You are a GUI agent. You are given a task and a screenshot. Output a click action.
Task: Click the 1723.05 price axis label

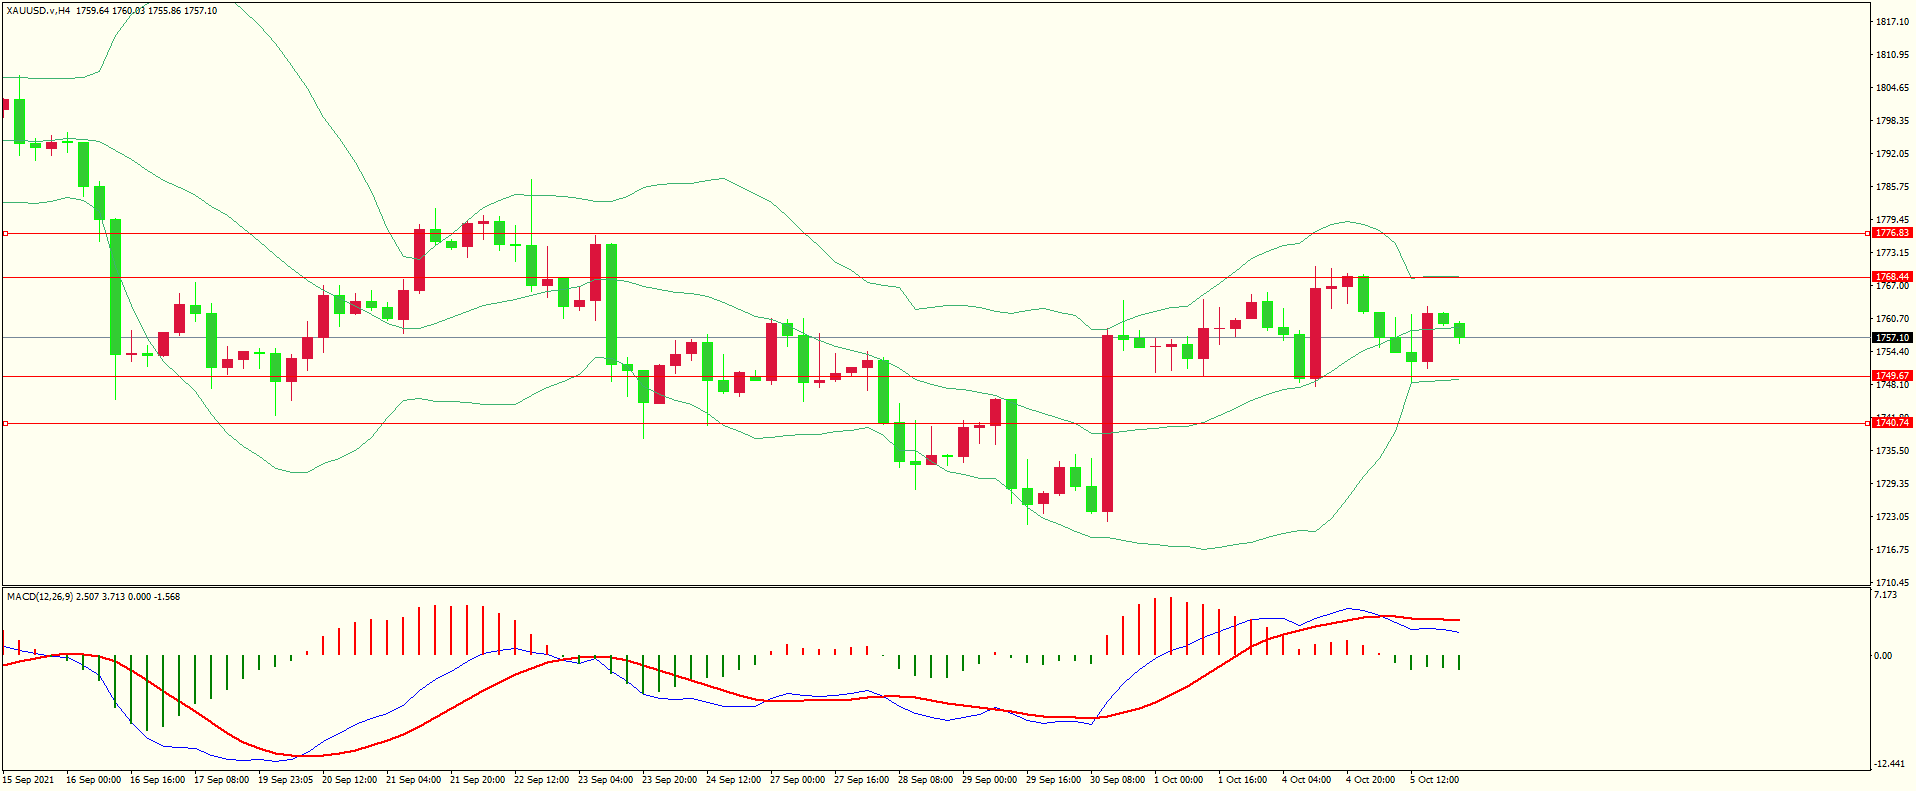[1893, 517]
